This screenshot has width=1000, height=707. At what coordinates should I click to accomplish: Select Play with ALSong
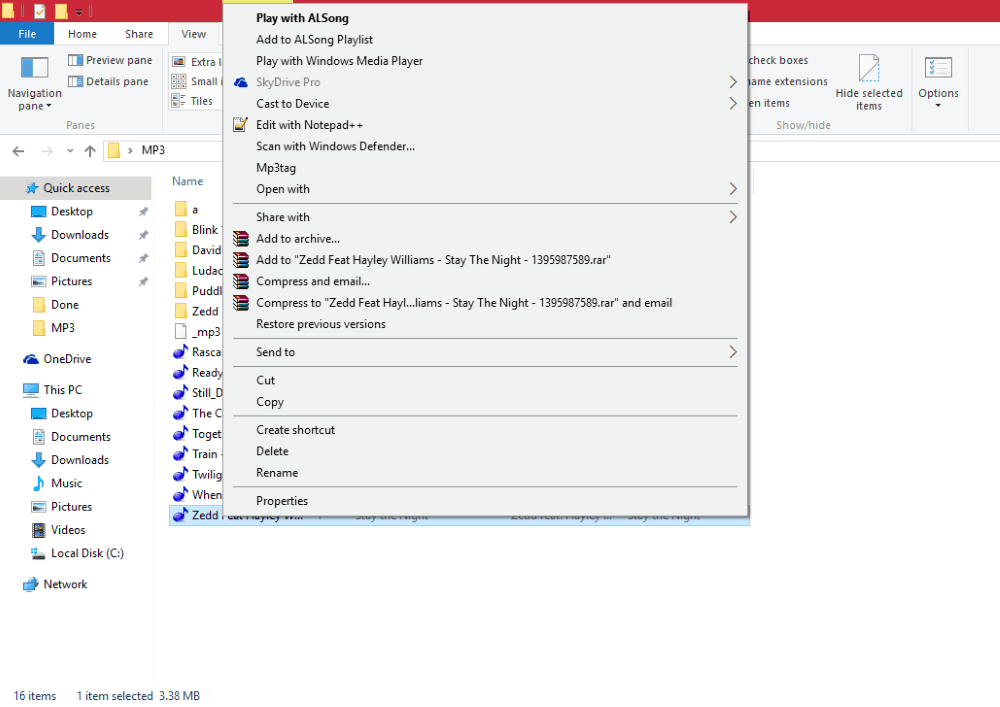click(x=302, y=18)
